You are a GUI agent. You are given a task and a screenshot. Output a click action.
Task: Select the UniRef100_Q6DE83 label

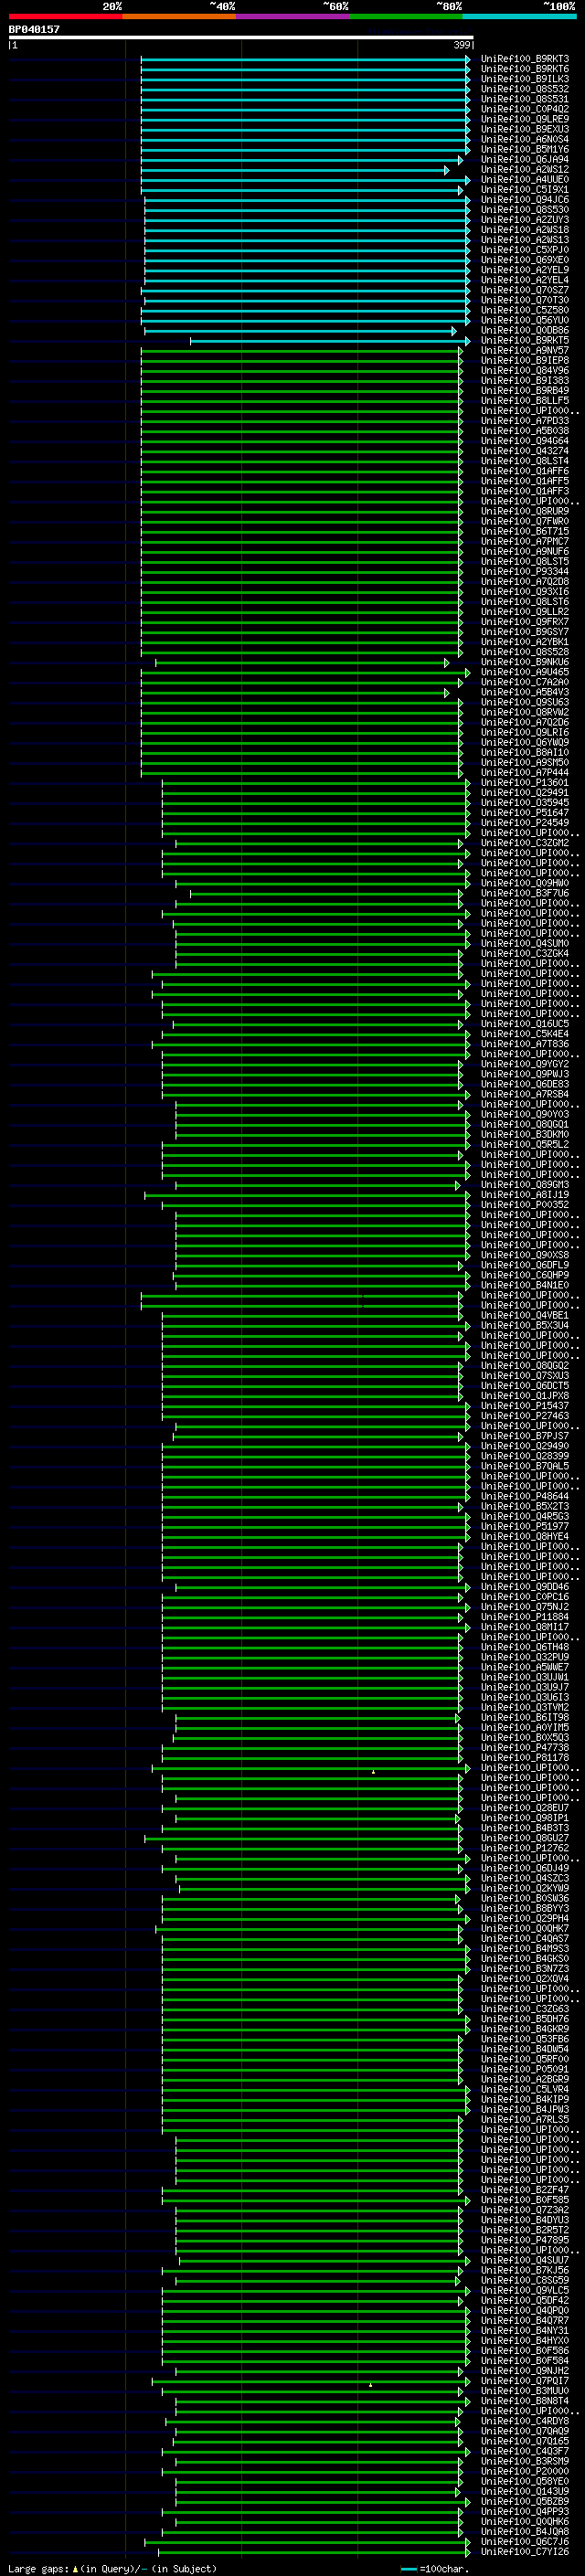(525, 1084)
